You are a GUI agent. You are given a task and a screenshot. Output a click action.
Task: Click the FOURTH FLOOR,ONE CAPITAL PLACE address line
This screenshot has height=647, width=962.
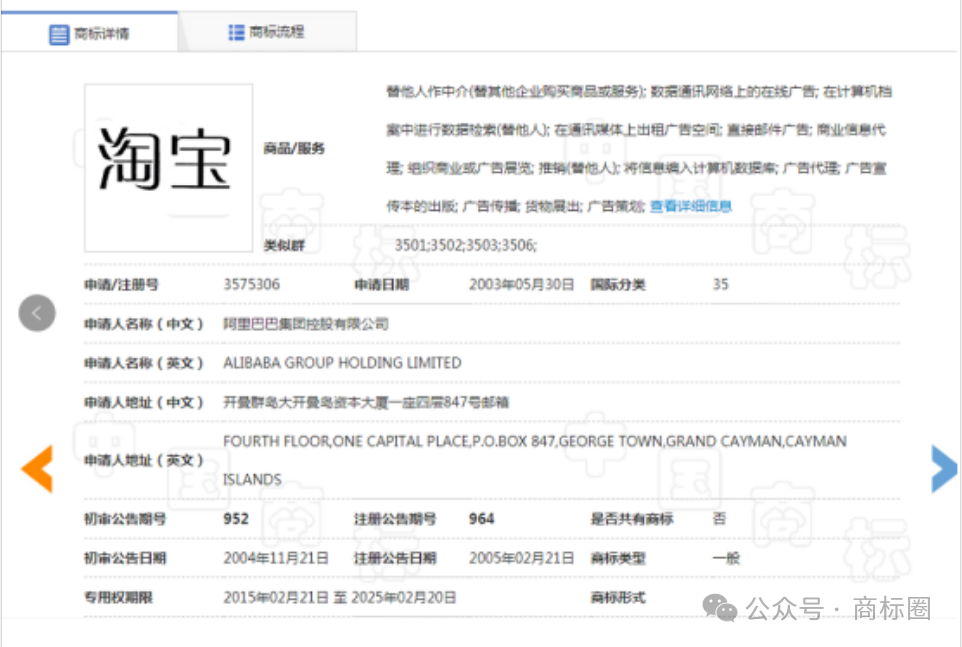point(535,442)
